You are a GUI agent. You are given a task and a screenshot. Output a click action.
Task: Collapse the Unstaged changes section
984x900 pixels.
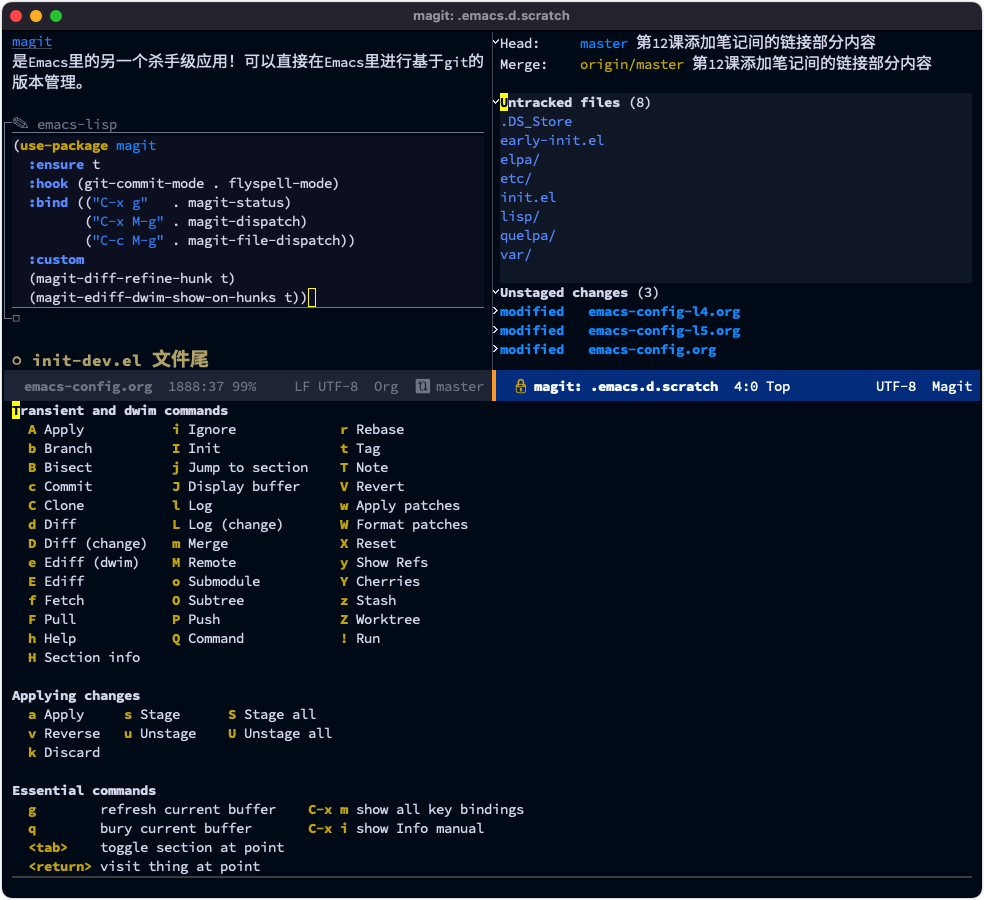(x=496, y=292)
